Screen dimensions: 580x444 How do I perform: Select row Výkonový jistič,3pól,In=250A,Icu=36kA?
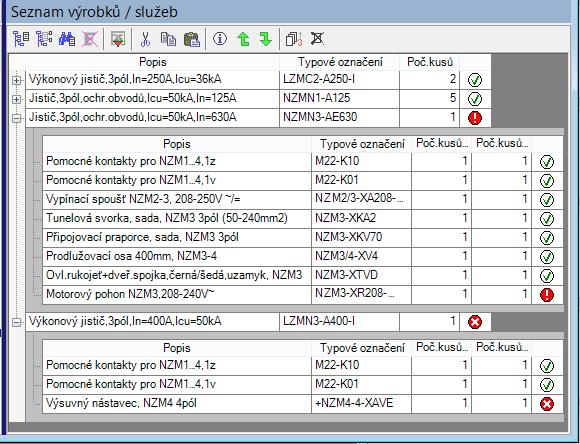point(258,80)
